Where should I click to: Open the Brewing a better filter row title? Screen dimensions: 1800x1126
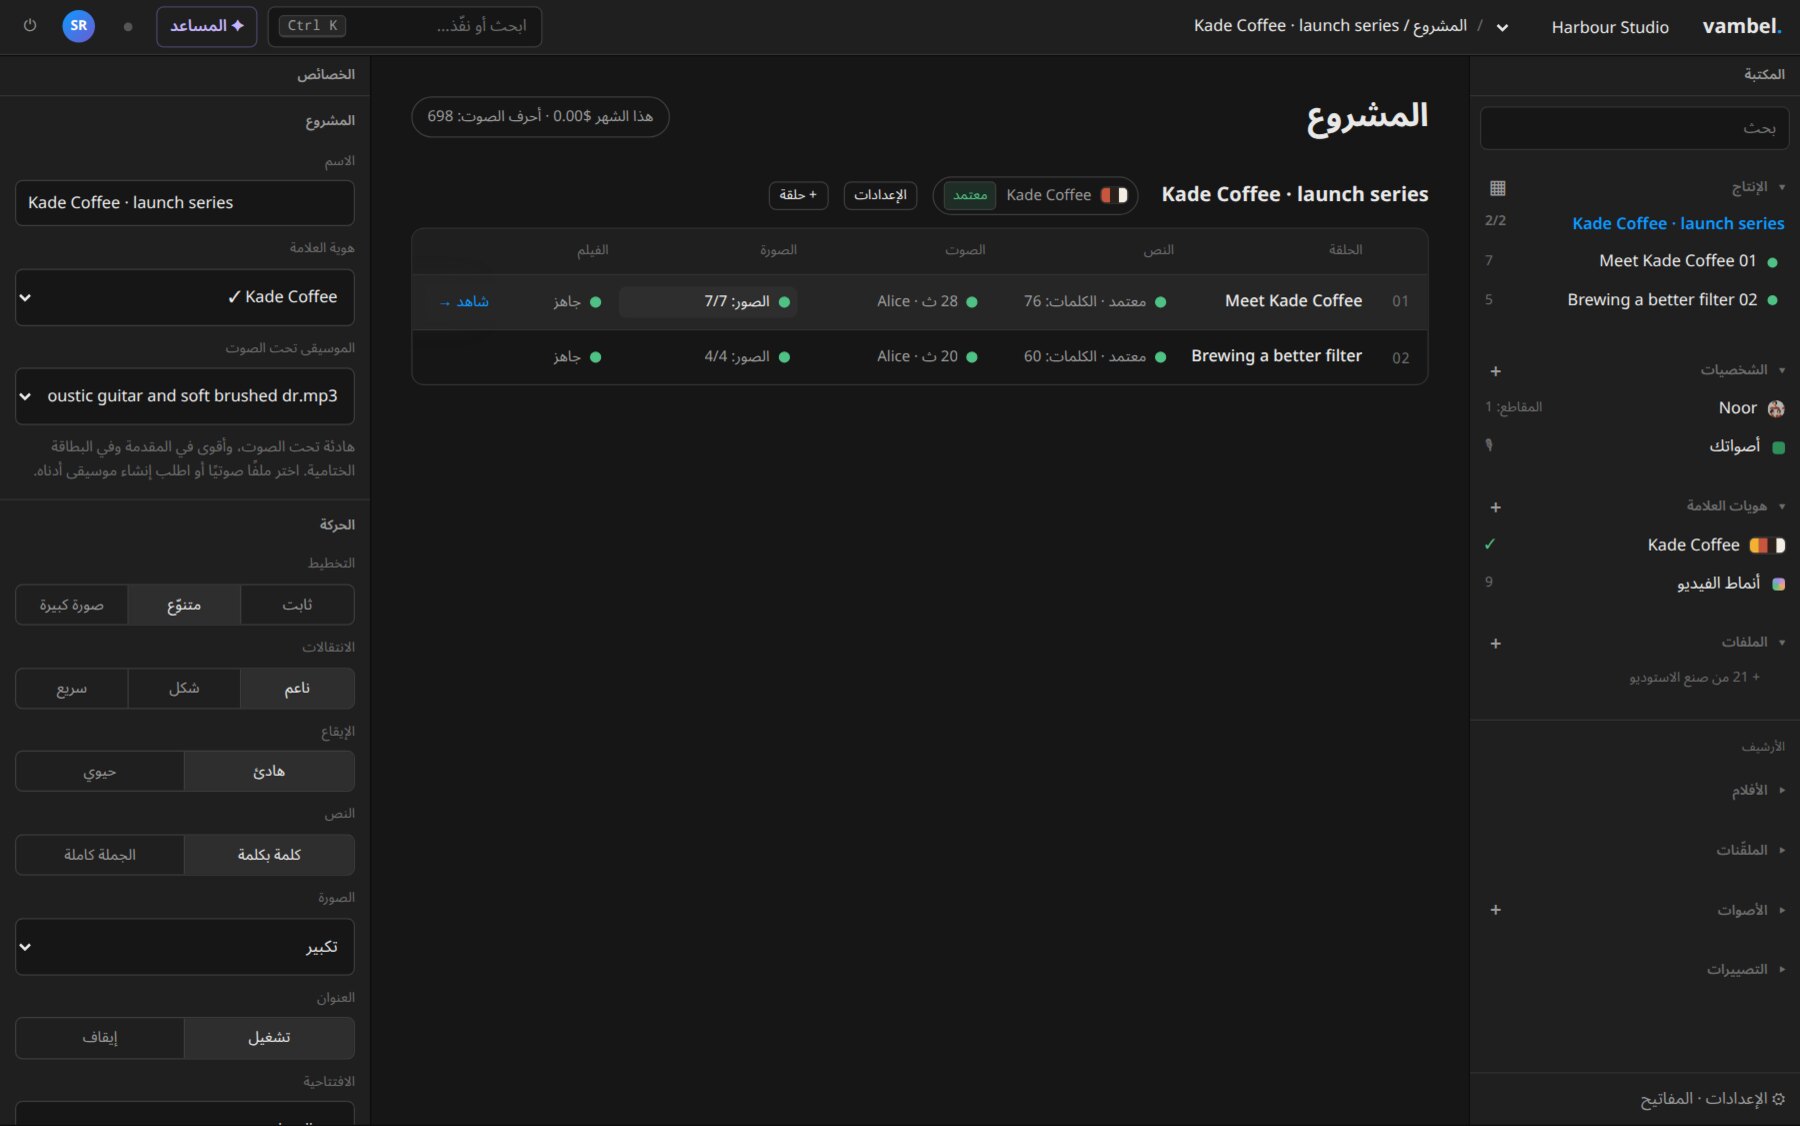tap(1276, 356)
